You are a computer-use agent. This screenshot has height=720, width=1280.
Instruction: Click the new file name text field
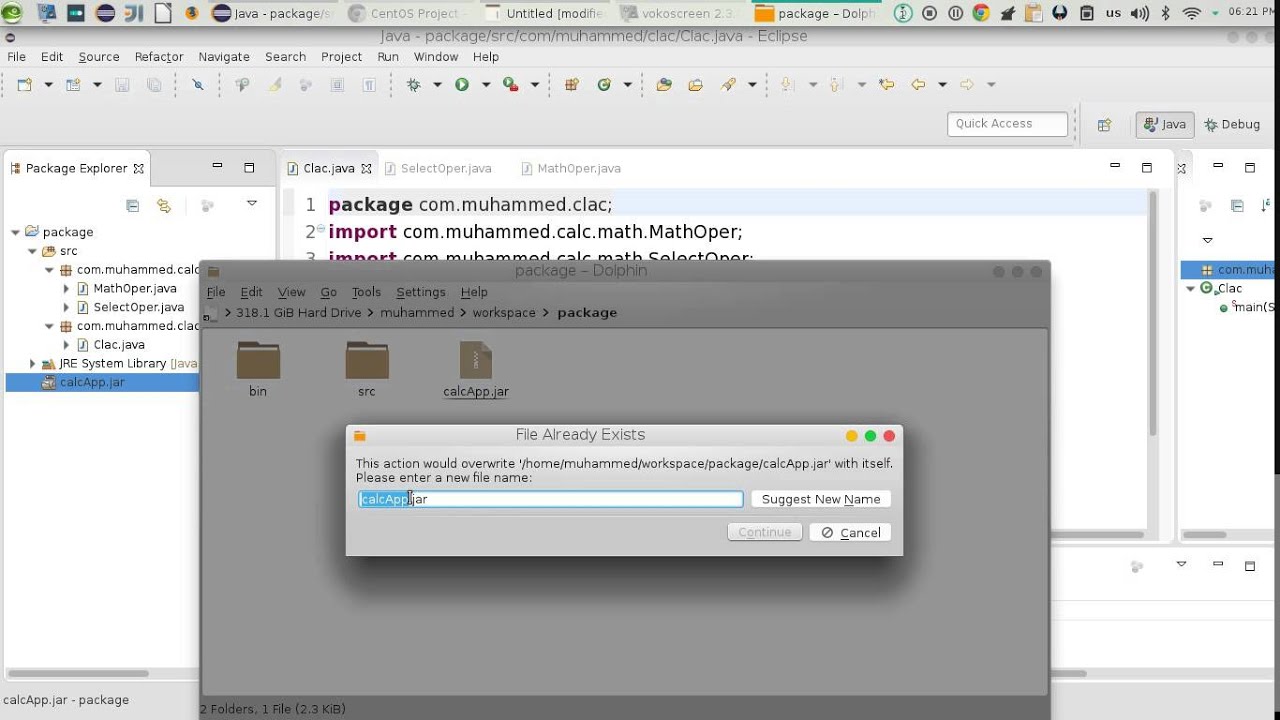click(x=550, y=499)
